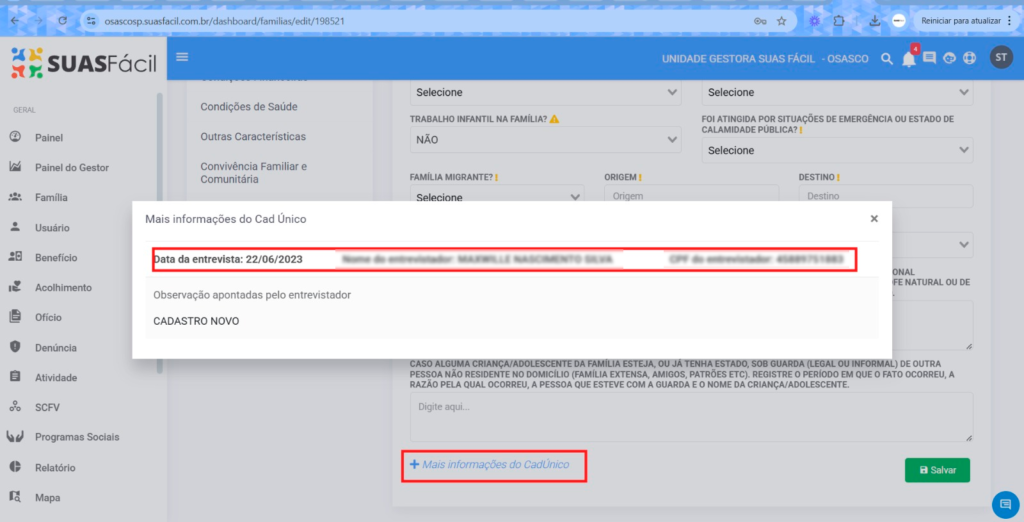Click the Ofício document icon
1024x522 pixels.
[15, 316]
